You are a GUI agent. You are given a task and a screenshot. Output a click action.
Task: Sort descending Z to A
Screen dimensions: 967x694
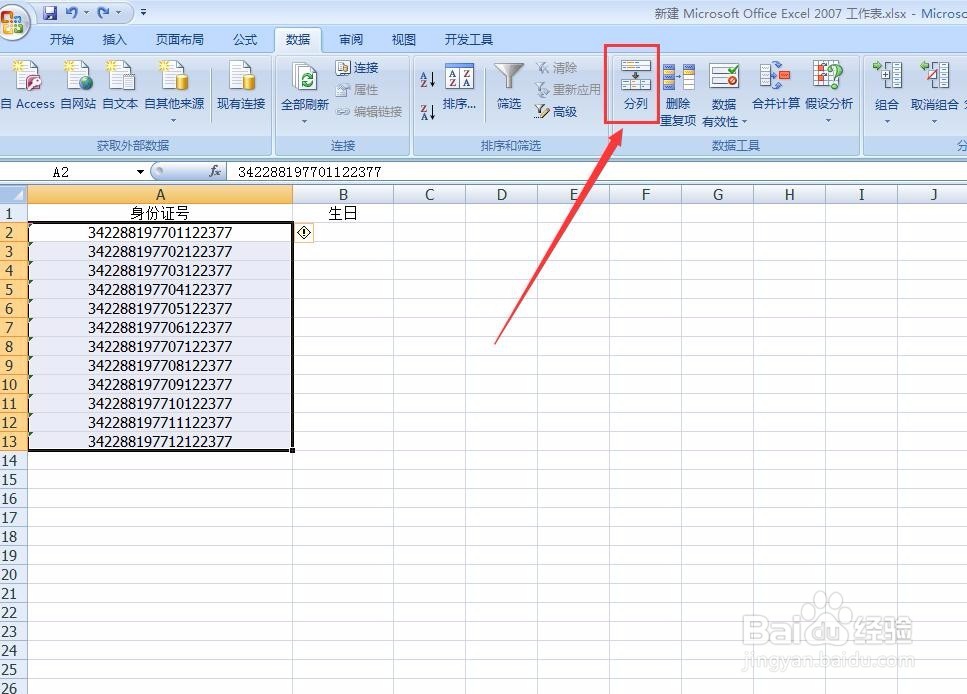pyautogui.click(x=427, y=112)
